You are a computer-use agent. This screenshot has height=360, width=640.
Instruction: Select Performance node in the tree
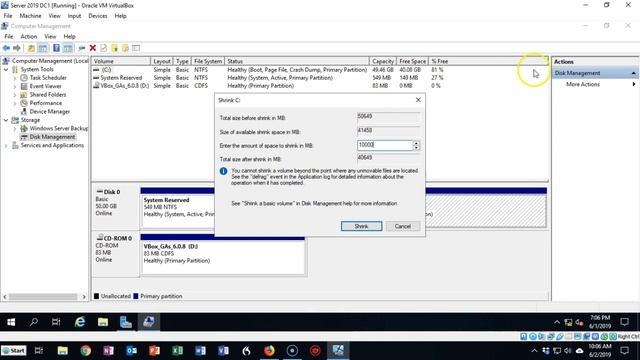45,103
